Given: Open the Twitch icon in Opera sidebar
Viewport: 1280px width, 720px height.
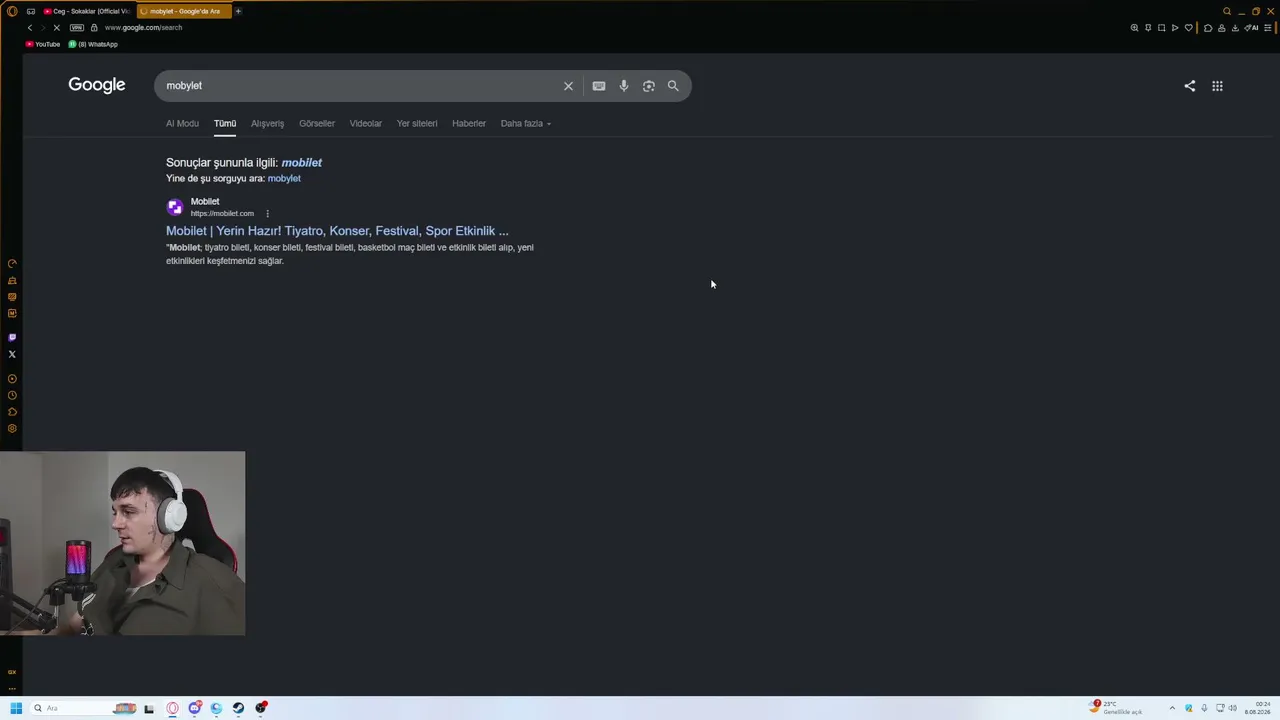Looking at the screenshot, I should [x=12, y=338].
